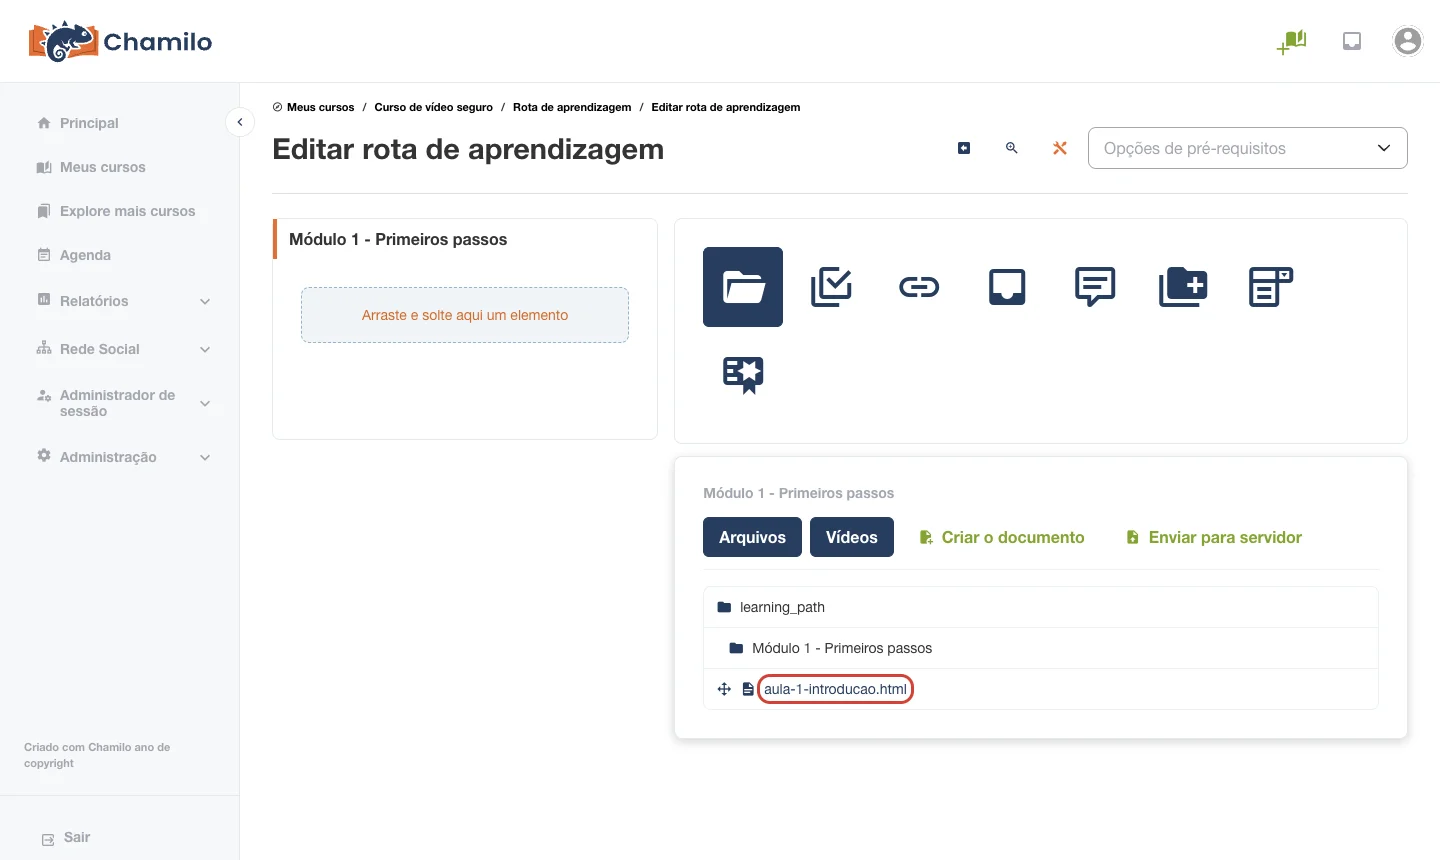Select the Módulo 1 - Primeiros passos folder row
1440x860 pixels.
pos(1041,648)
